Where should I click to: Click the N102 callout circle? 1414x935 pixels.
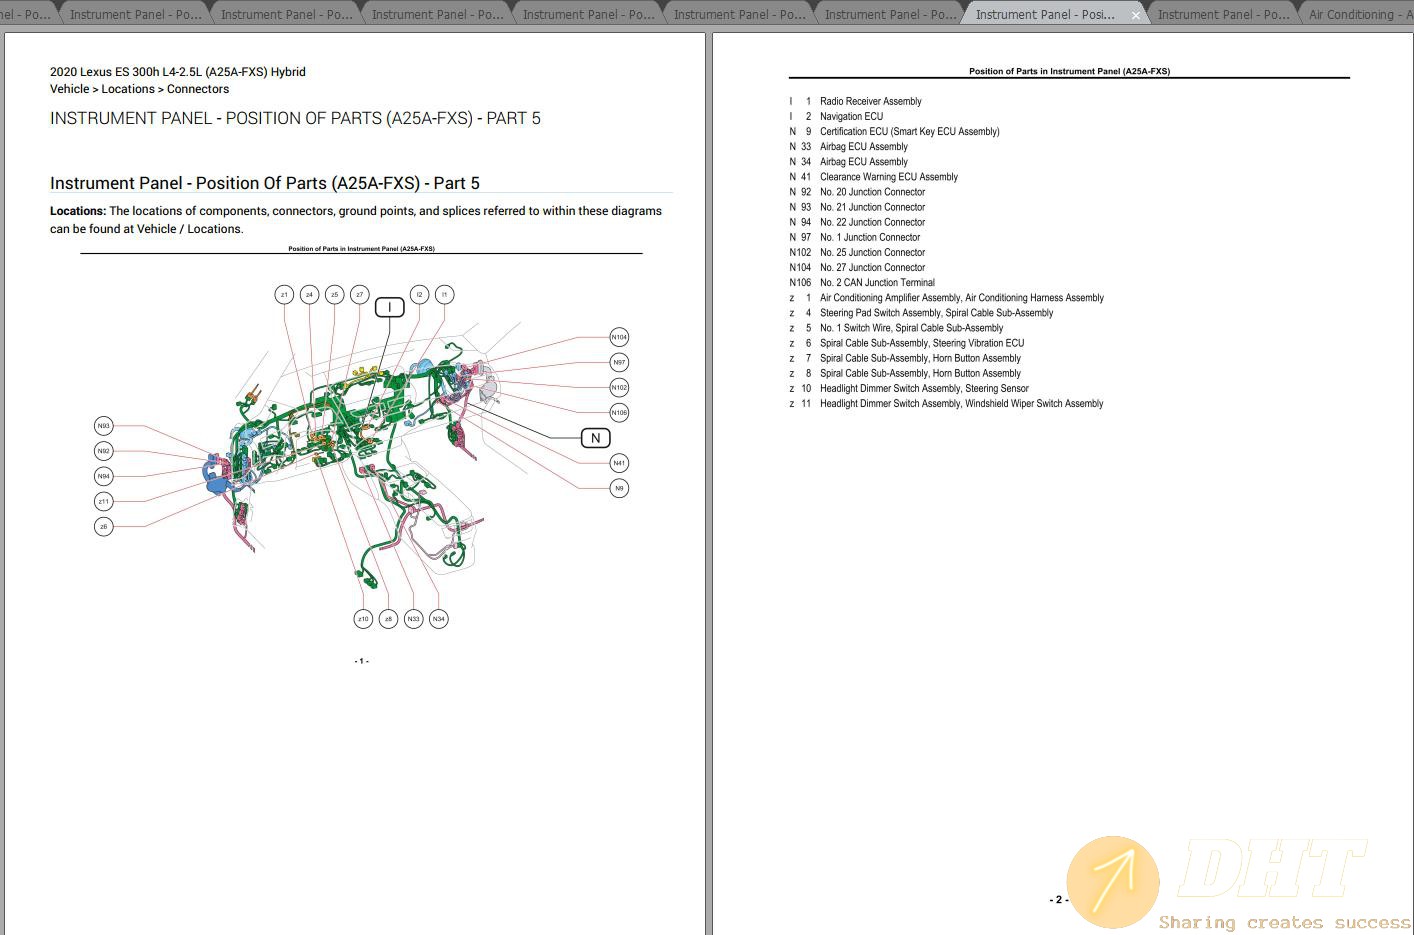point(619,387)
